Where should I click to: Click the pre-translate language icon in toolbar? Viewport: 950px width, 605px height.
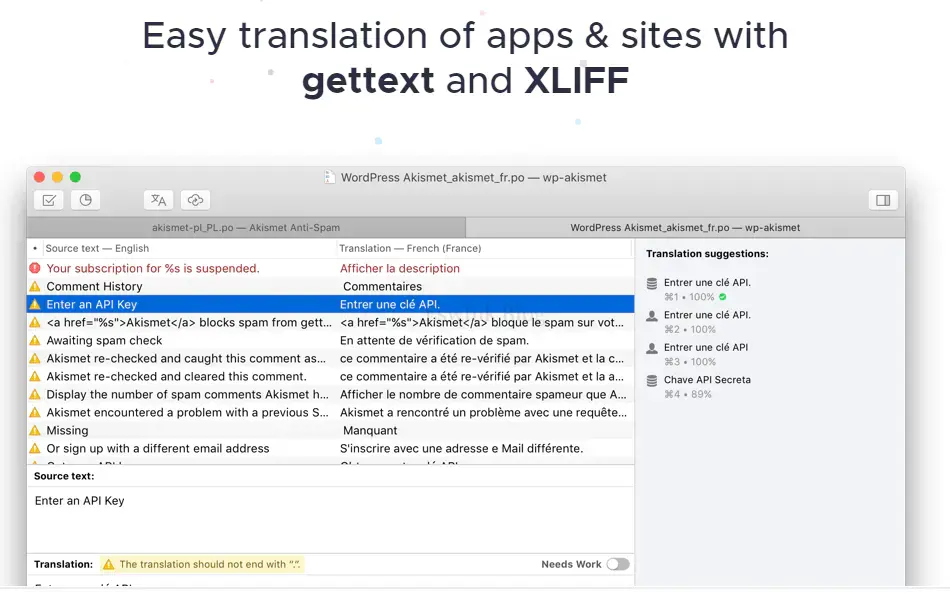[x=158, y=200]
